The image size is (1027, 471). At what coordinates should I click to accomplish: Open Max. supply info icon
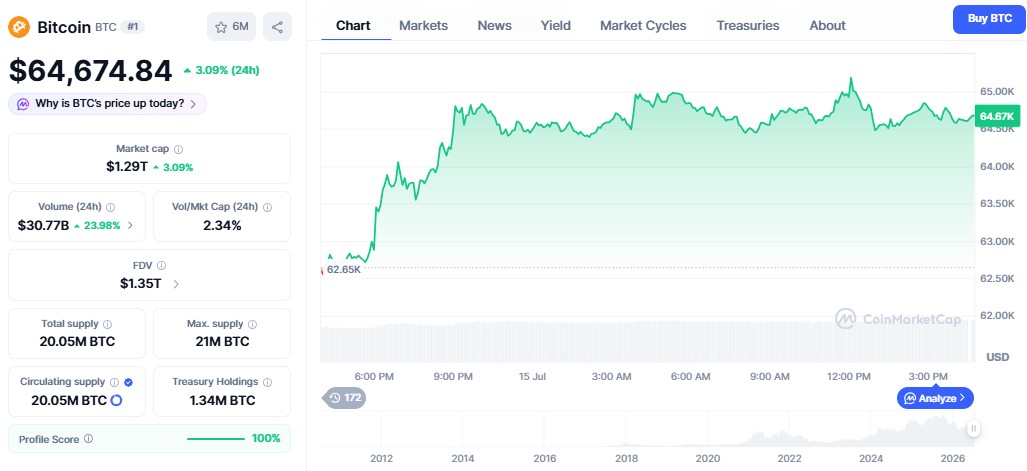click(252, 324)
